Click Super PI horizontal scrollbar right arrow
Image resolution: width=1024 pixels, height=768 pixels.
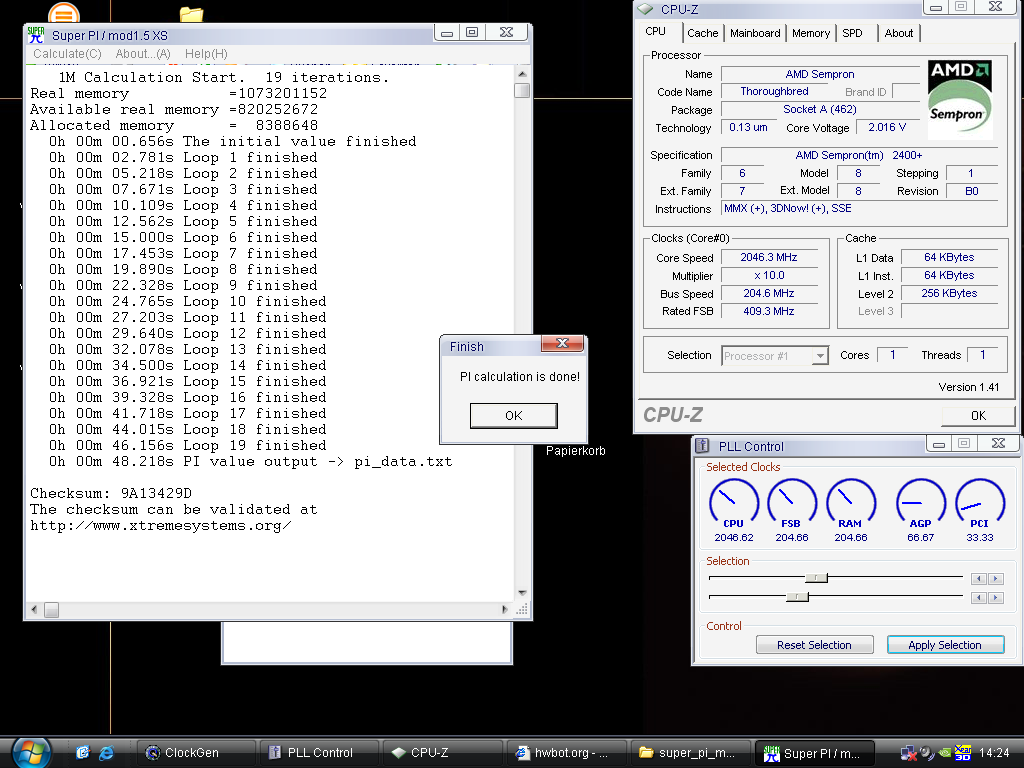(x=504, y=609)
